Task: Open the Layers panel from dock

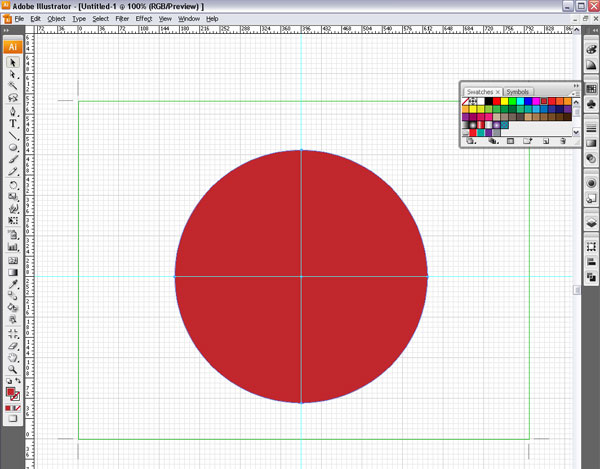Action: coord(591,222)
